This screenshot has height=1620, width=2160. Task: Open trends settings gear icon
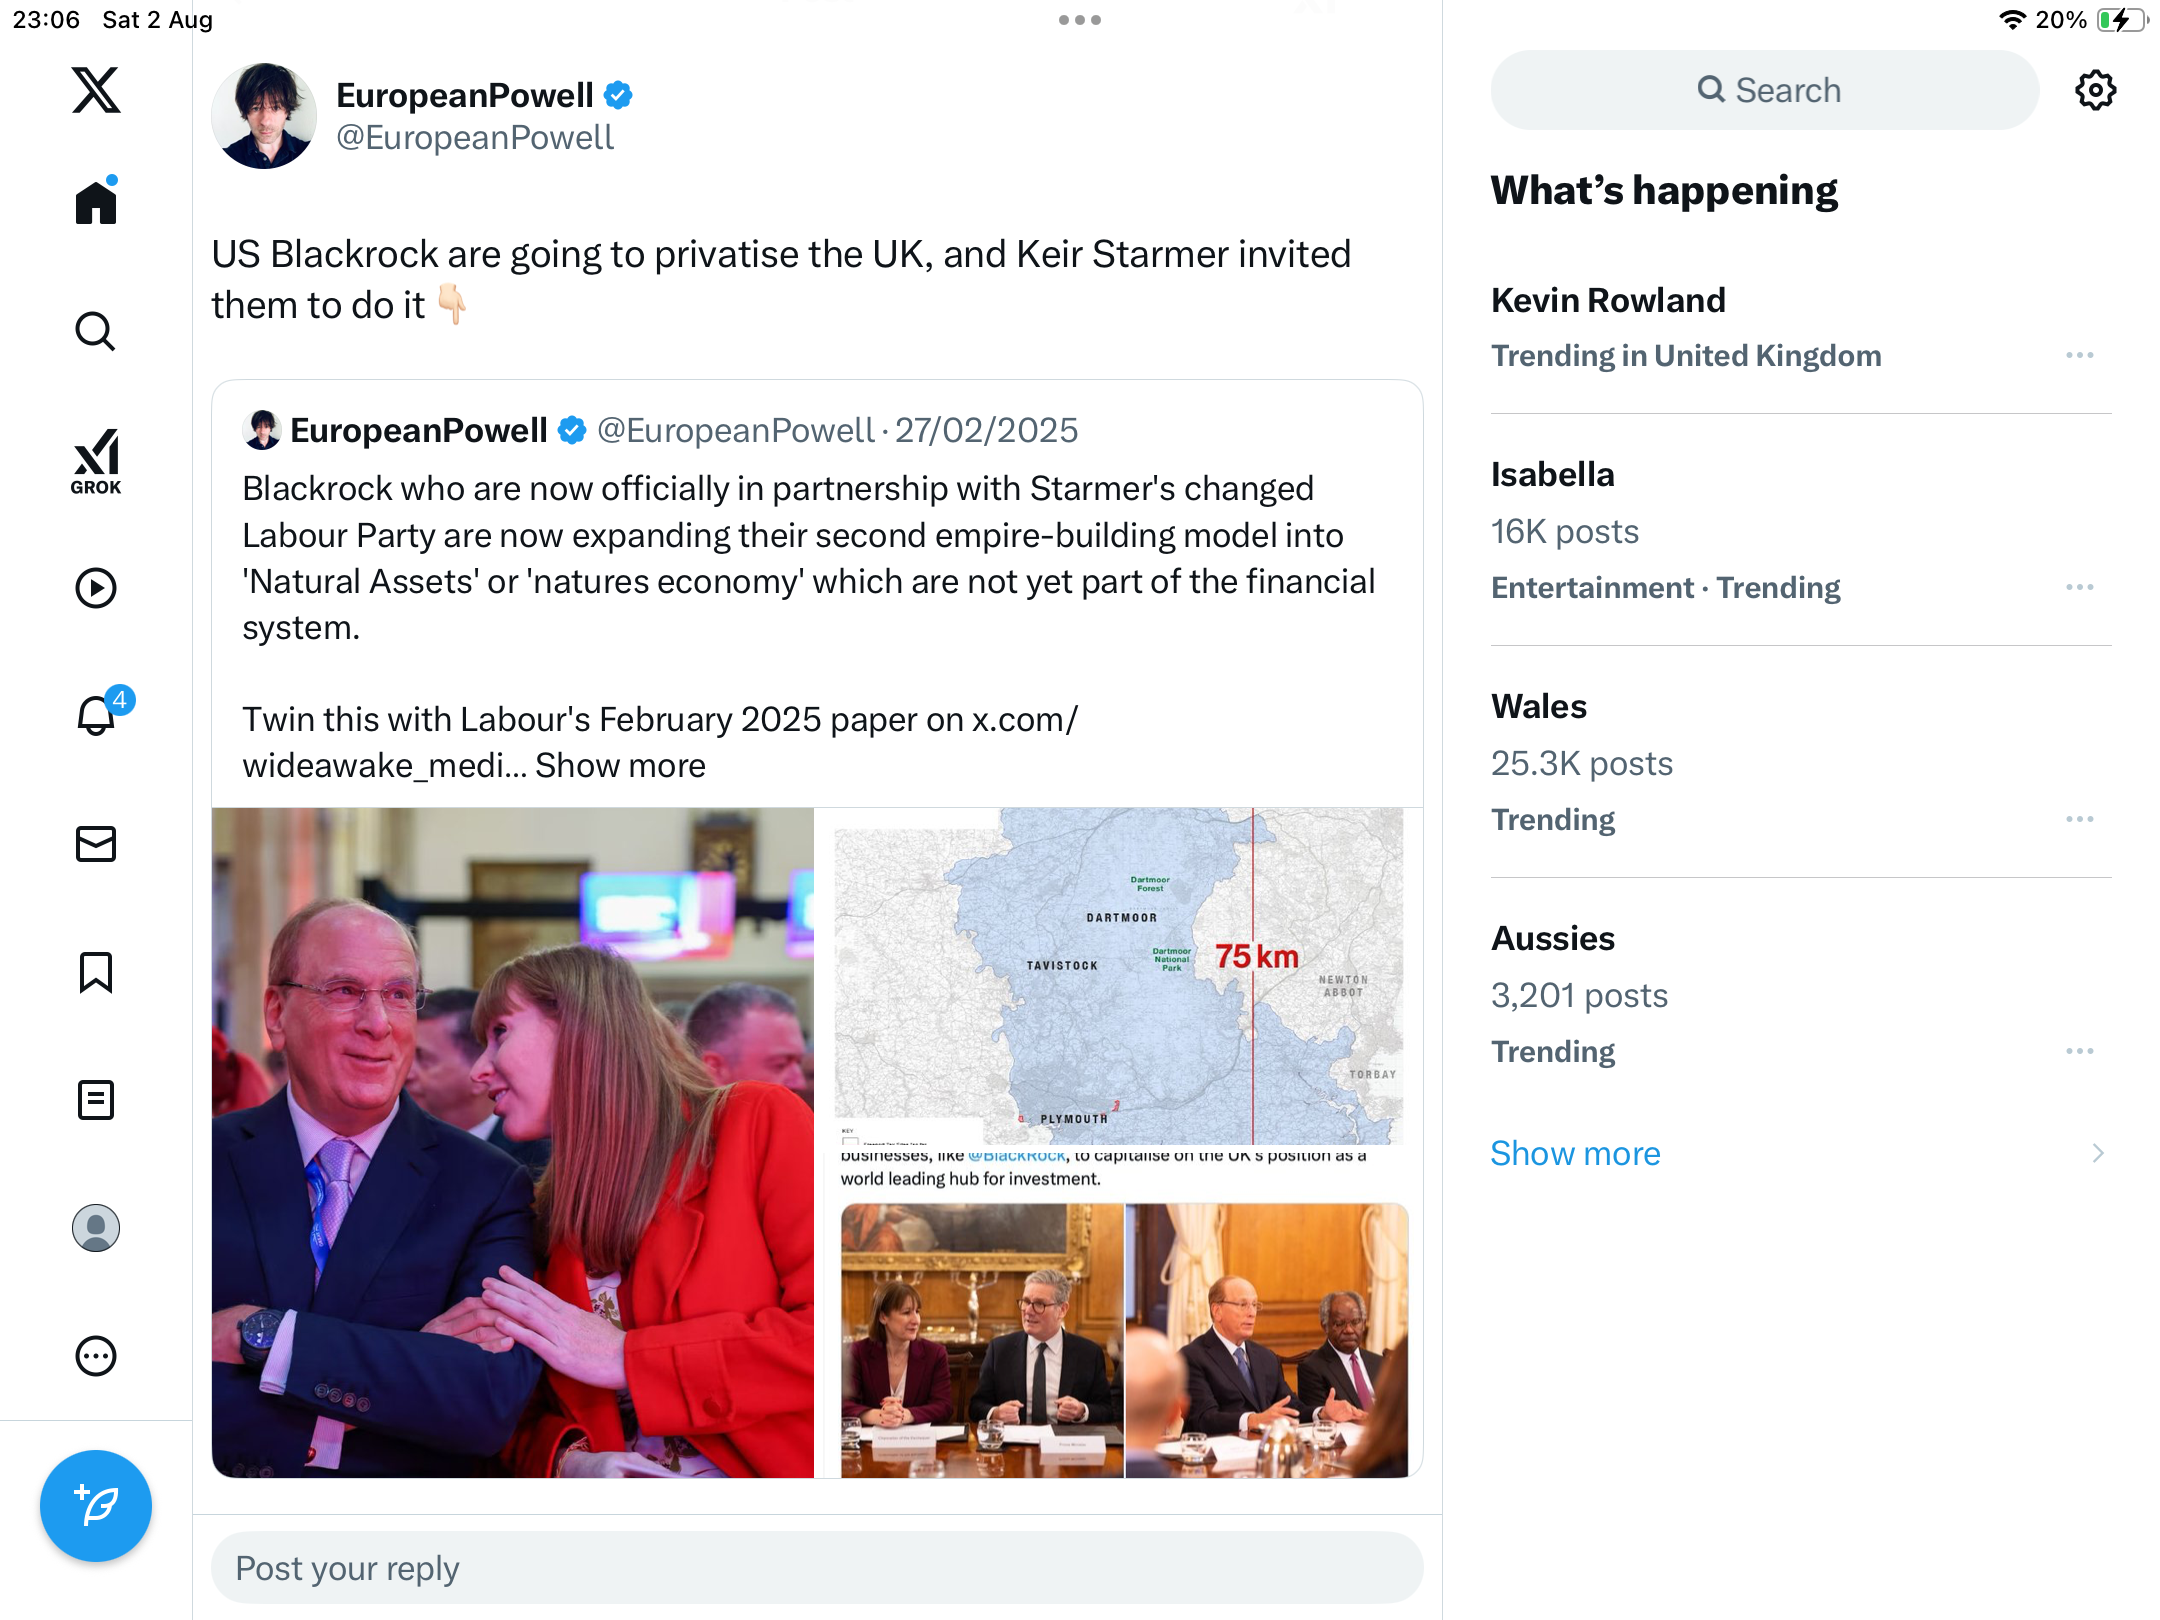(2095, 90)
